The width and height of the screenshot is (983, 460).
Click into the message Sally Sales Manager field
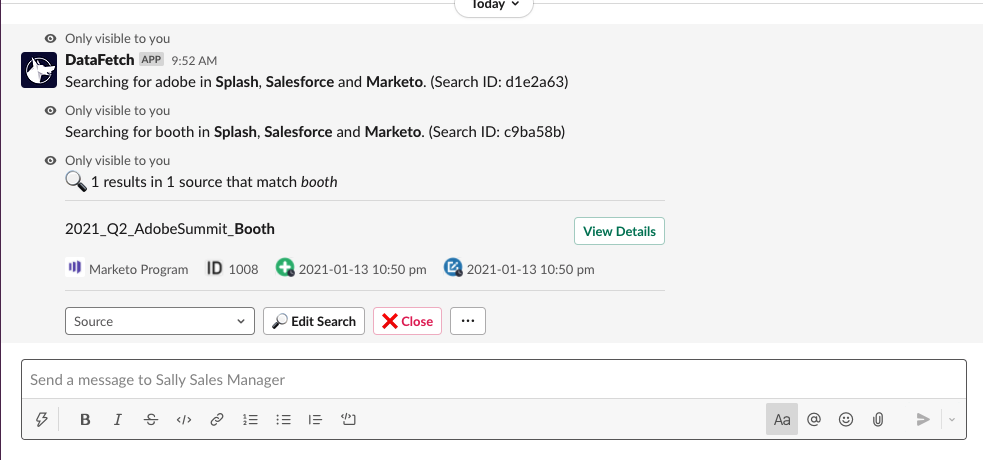[x=490, y=380]
